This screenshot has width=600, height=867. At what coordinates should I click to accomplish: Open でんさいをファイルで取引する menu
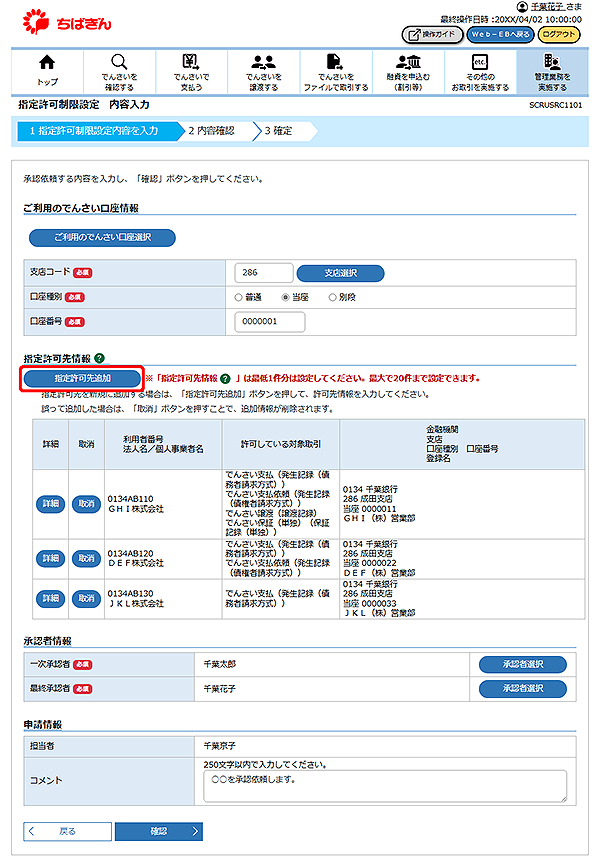pos(336,71)
